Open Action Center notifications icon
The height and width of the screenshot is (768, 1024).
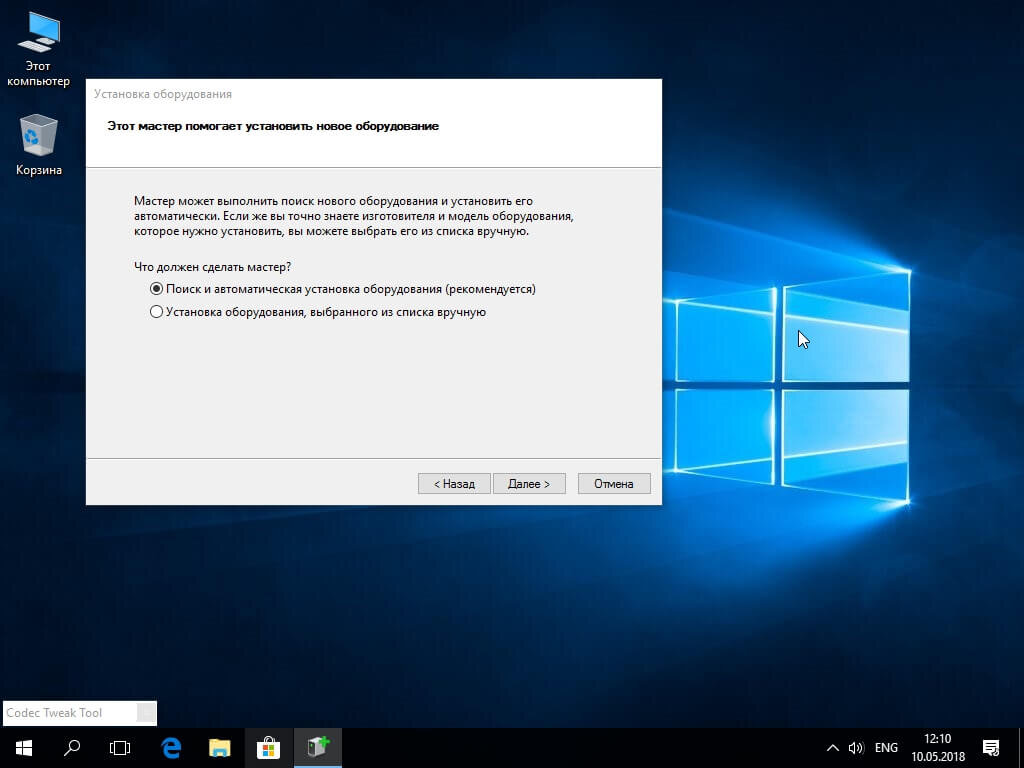coord(991,748)
